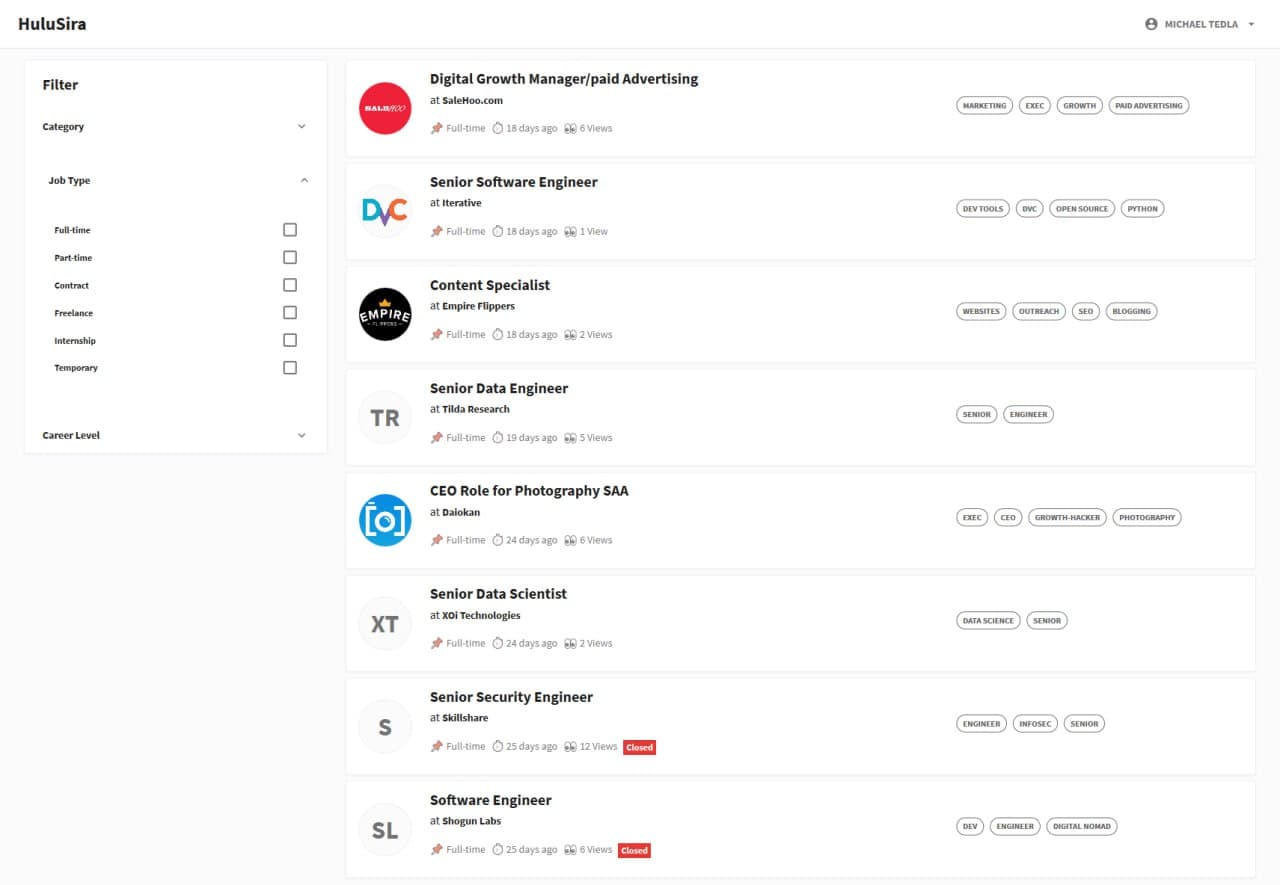Click the TR Tilda Research avatar
Image resolution: width=1280 pixels, height=885 pixels.
385,418
